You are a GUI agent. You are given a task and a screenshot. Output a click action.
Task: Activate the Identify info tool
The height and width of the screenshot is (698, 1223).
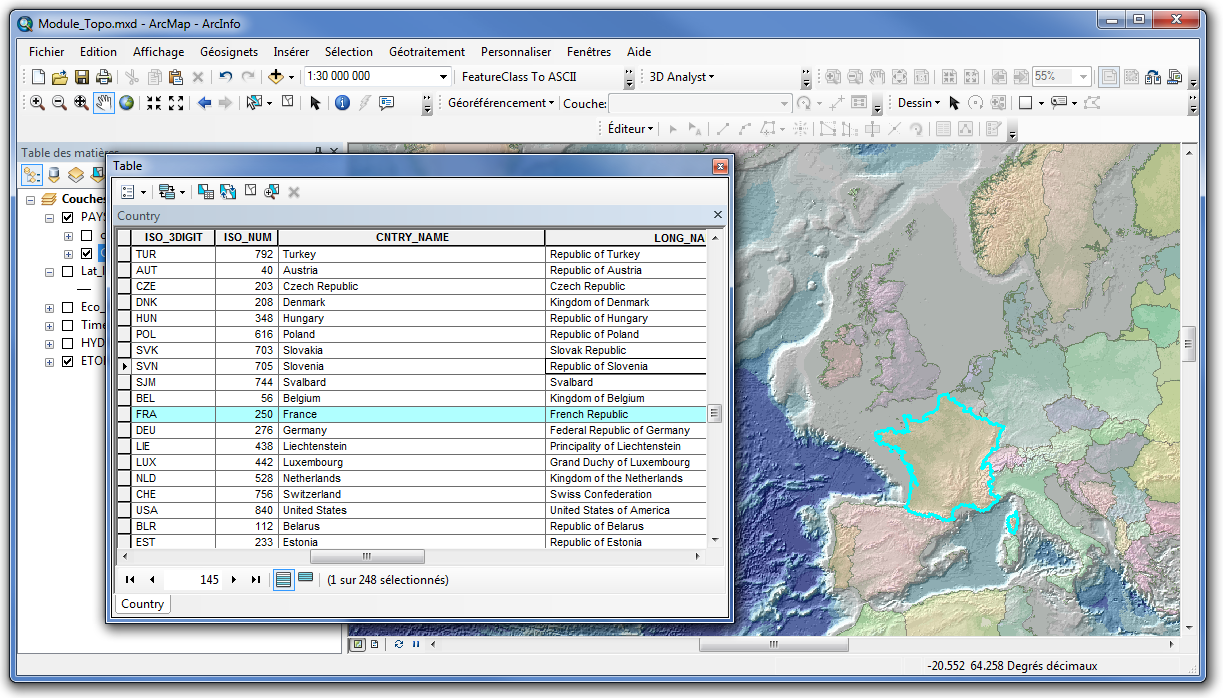tap(342, 103)
